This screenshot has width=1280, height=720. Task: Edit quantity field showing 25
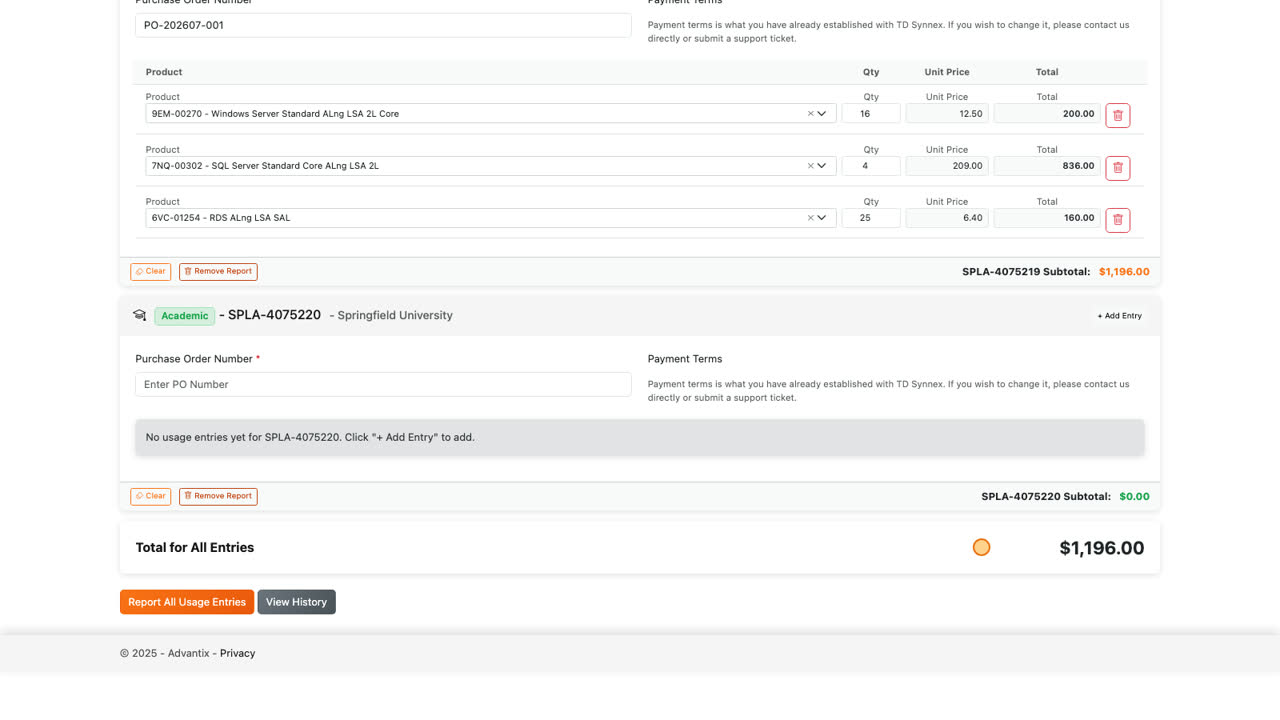pyautogui.click(x=871, y=218)
